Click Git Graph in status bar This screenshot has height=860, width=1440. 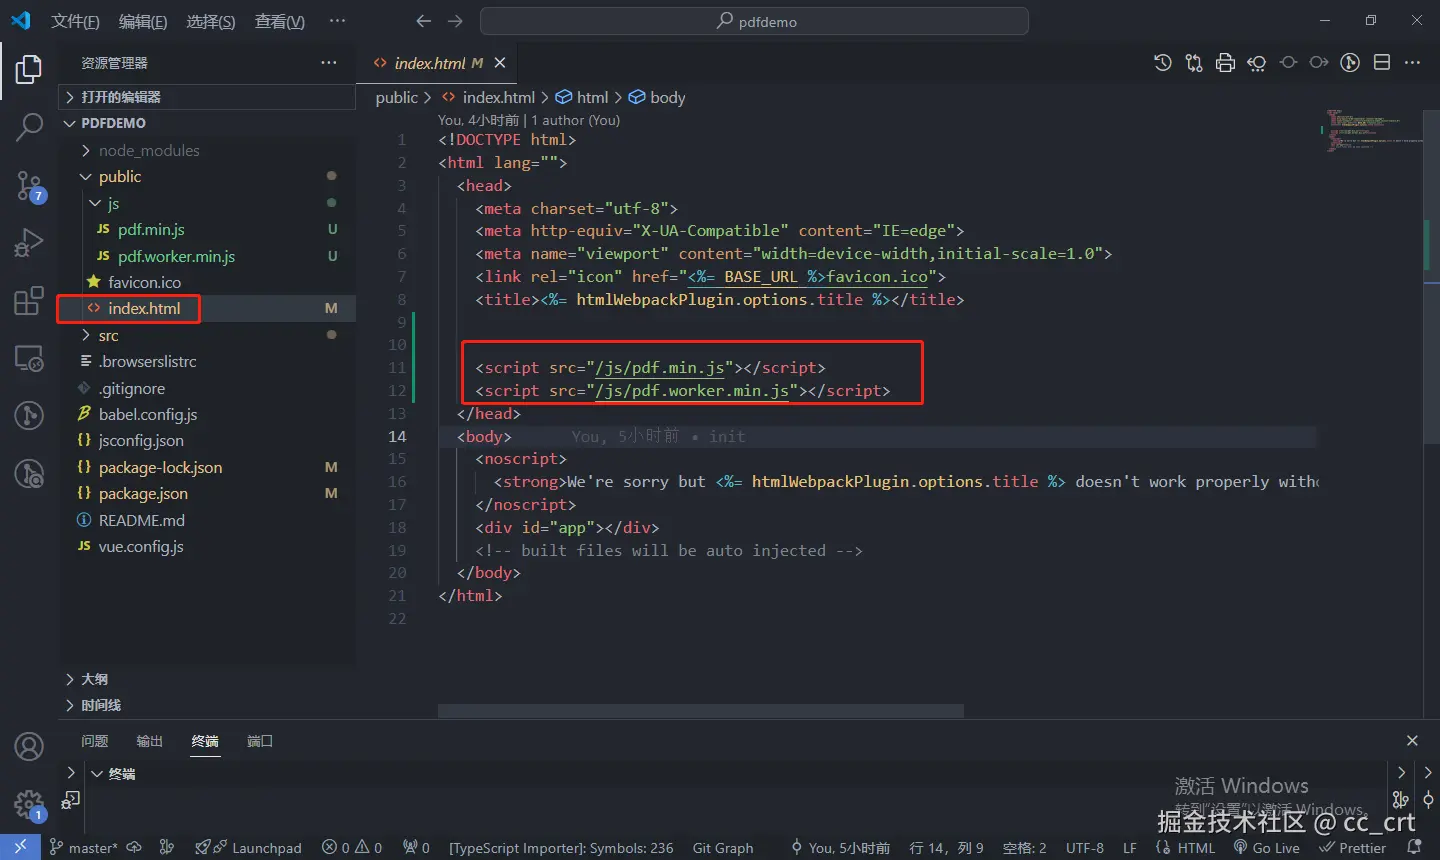(x=722, y=848)
